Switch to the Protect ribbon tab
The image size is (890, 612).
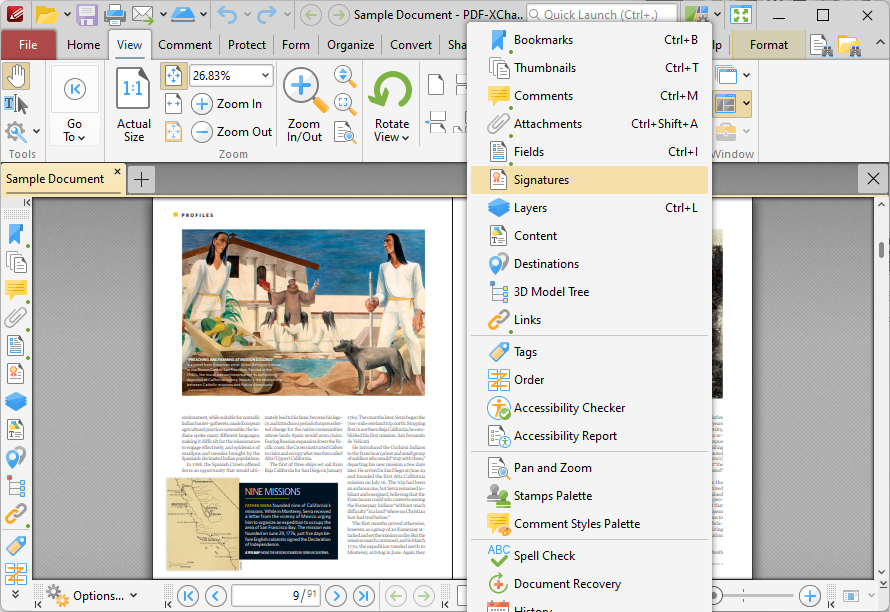pos(247,45)
